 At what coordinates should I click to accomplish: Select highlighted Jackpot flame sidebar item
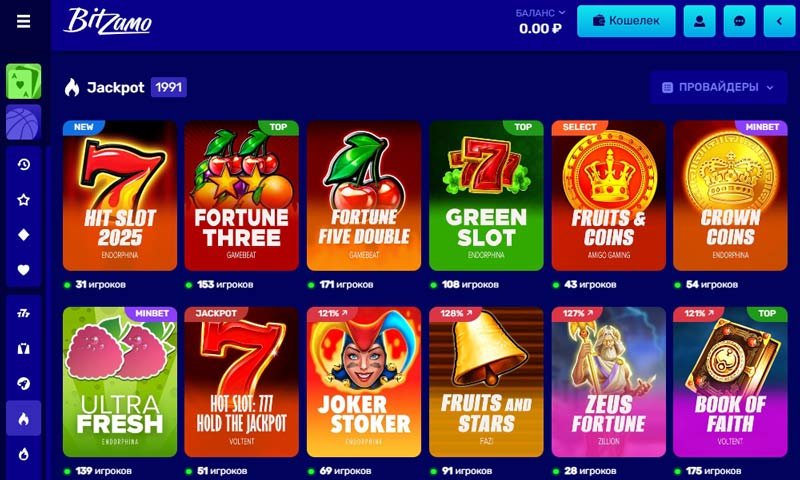[x=23, y=419]
